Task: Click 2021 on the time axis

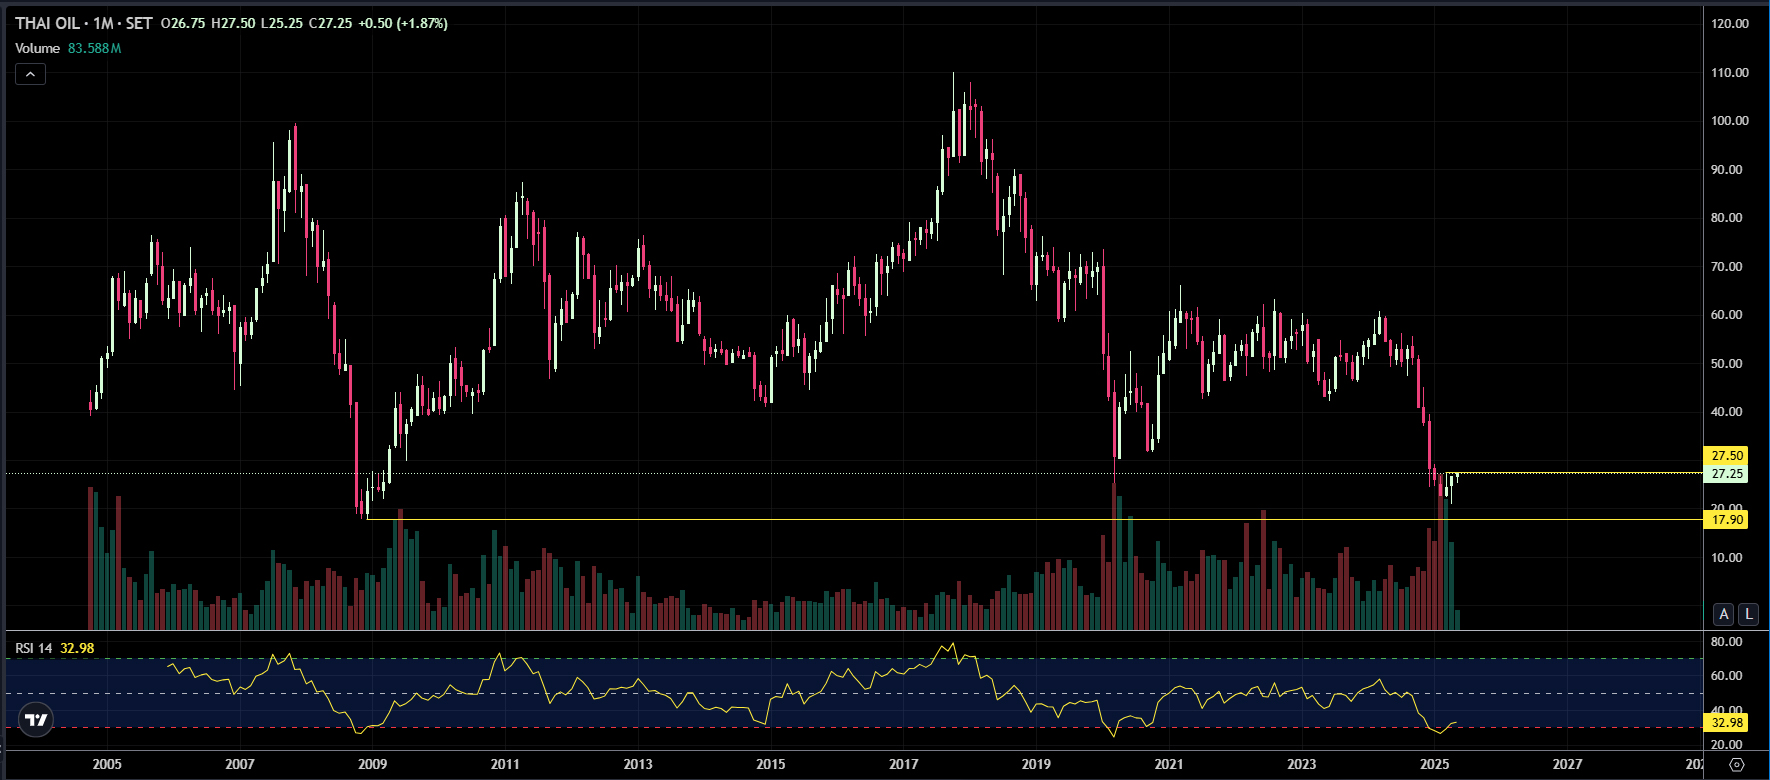Action: click(1169, 764)
